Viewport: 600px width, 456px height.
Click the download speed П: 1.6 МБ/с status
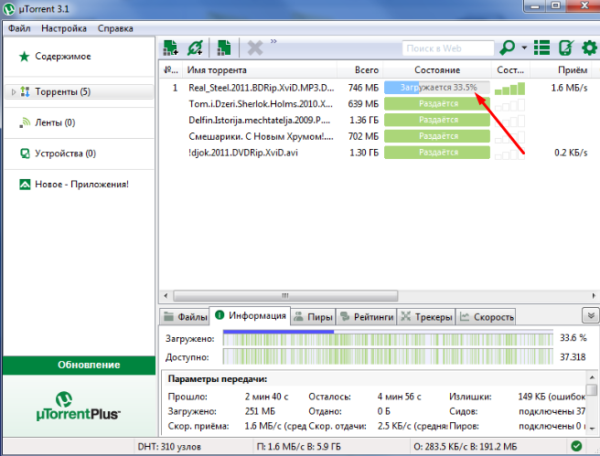pyautogui.click(x=299, y=446)
